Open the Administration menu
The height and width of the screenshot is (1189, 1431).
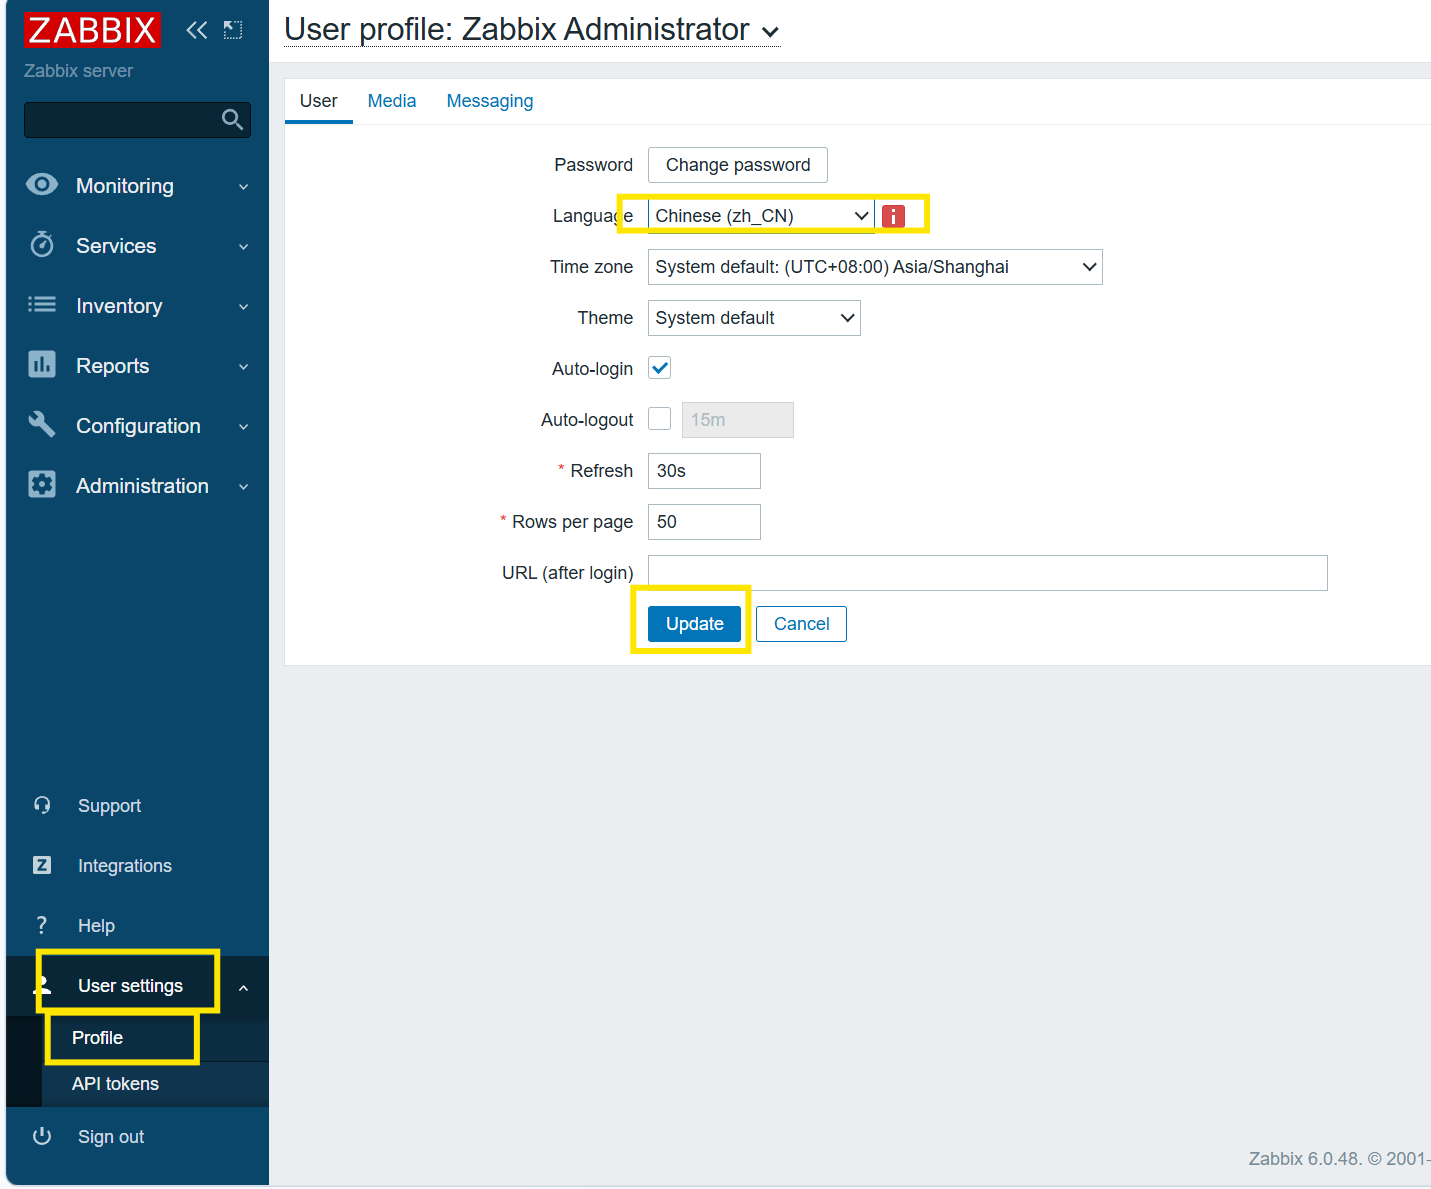coord(143,486)
